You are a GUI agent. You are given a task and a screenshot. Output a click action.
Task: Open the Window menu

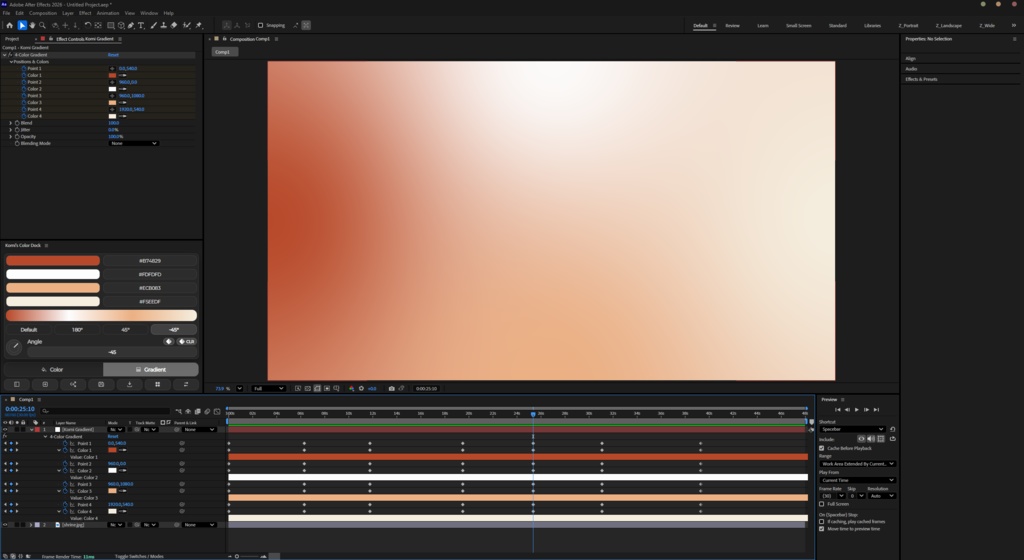click(x=149, y=13)
